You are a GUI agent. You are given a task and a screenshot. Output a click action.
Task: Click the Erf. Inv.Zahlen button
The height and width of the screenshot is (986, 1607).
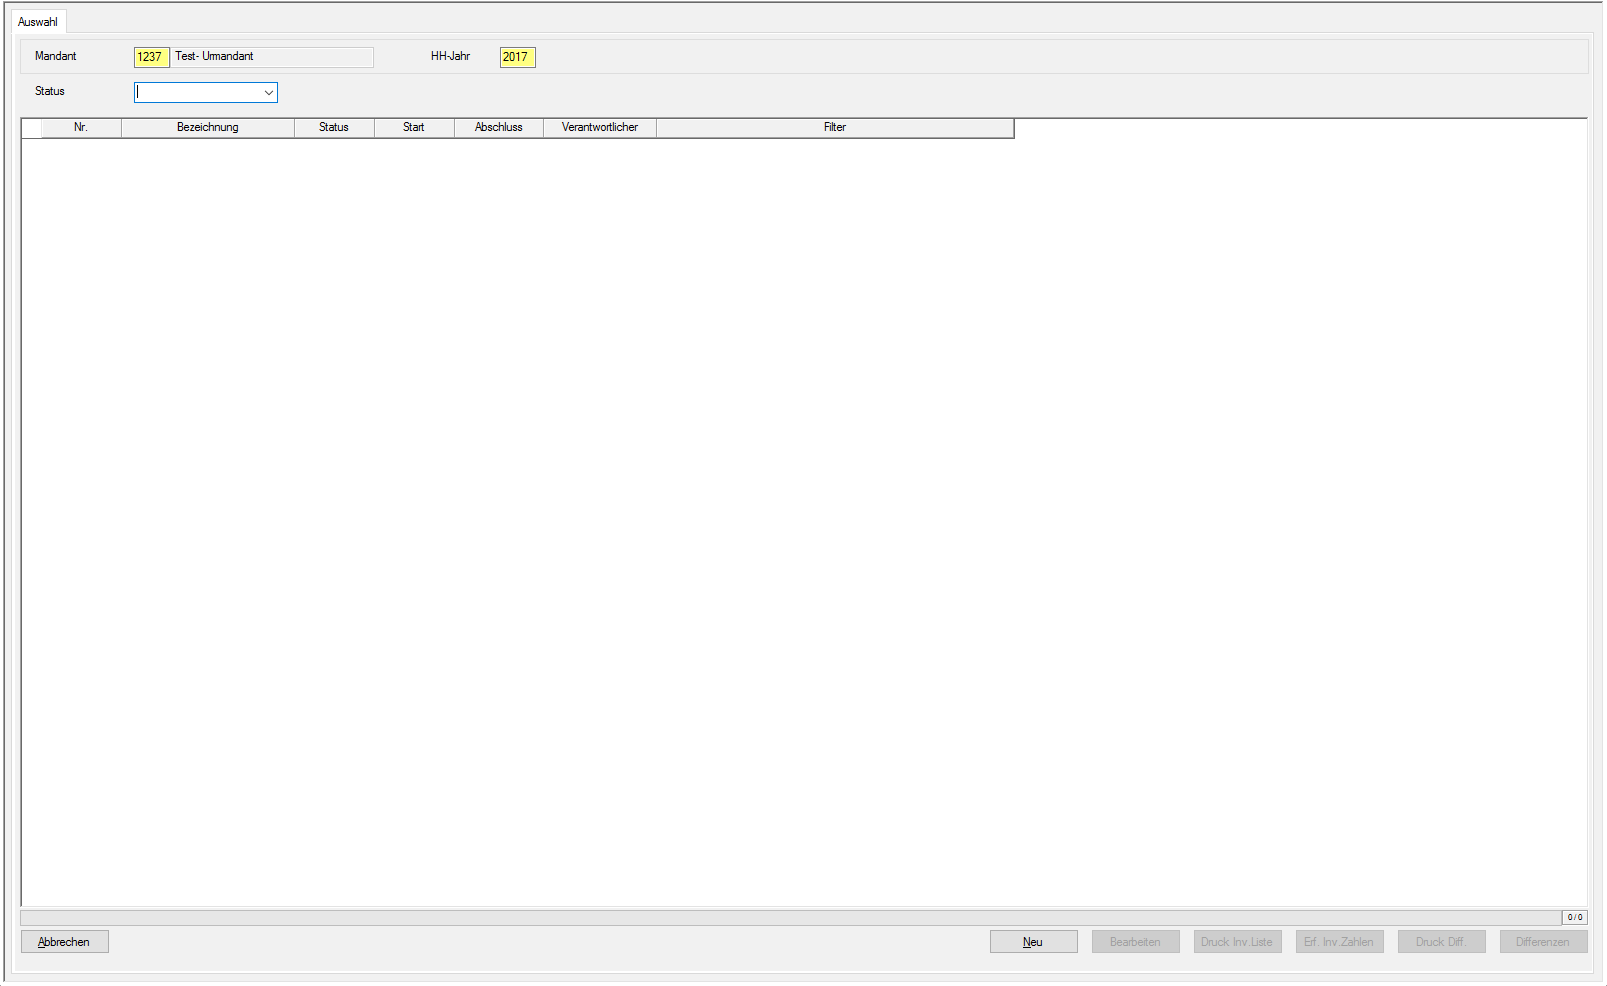coord(1339,942)
